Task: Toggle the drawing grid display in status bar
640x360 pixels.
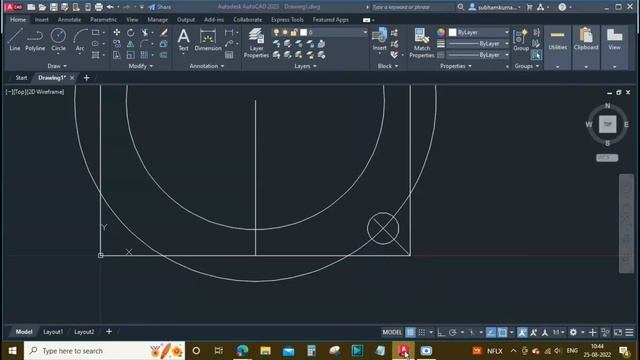Action: [410, 332]
